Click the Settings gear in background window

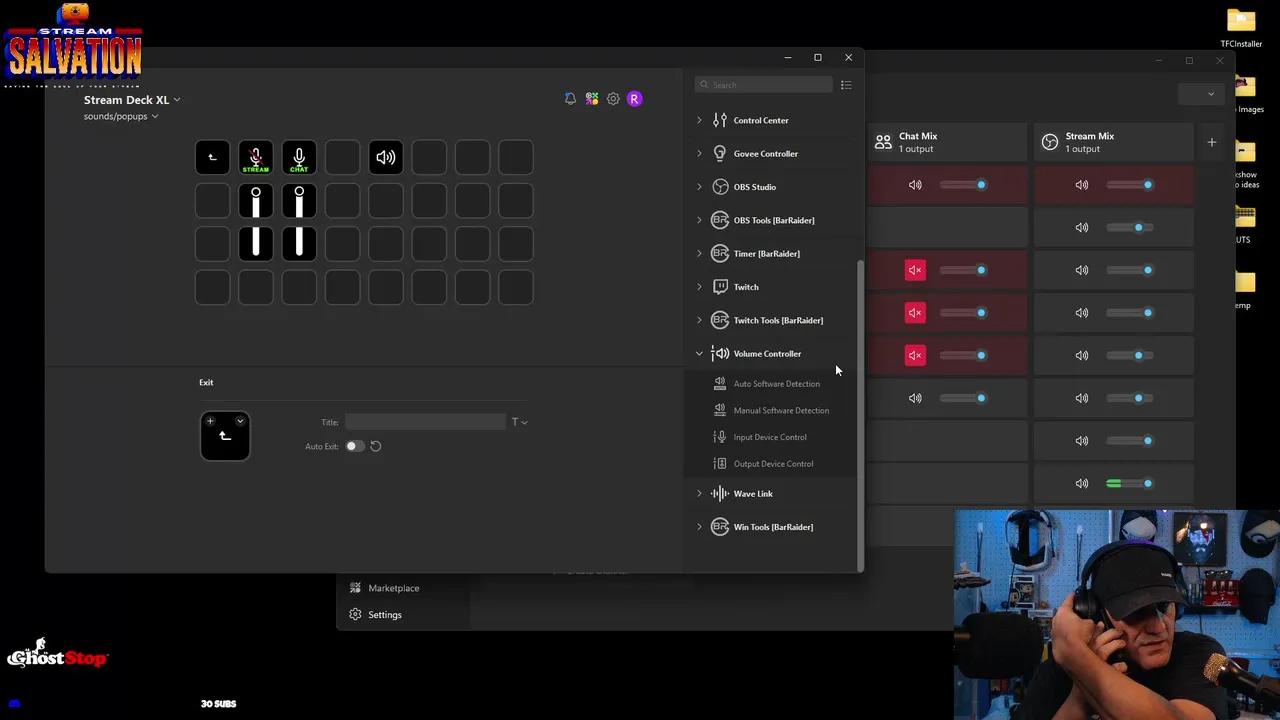coord(355,615)
